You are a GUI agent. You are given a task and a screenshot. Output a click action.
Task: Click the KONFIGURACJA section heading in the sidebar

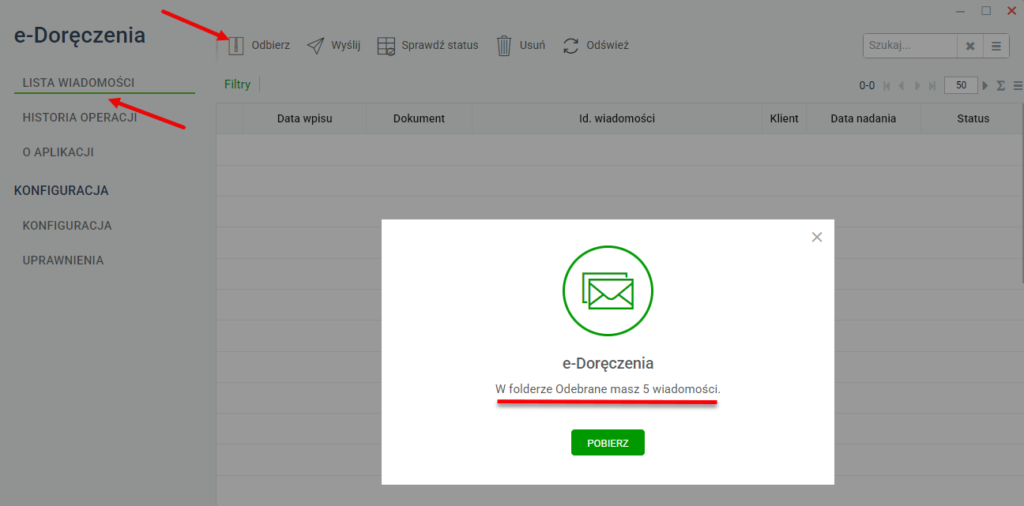[x=61, y=191]
